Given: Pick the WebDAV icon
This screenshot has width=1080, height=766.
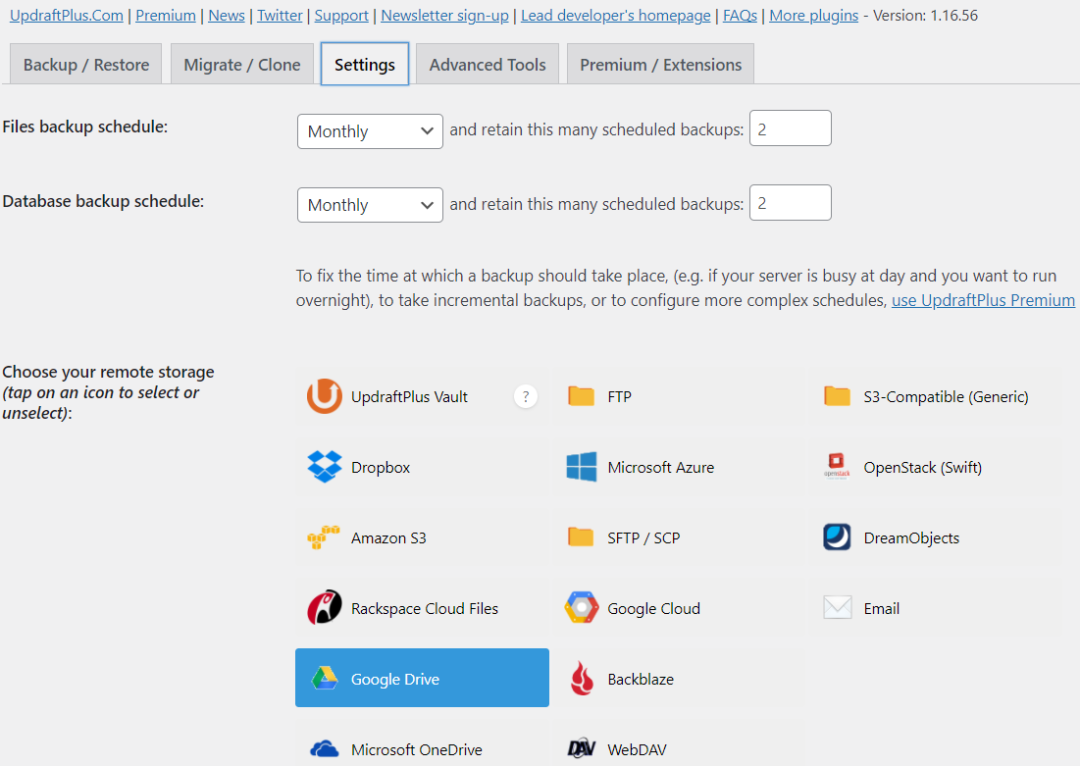Looking at the screenshot, I should pos(581,749).
